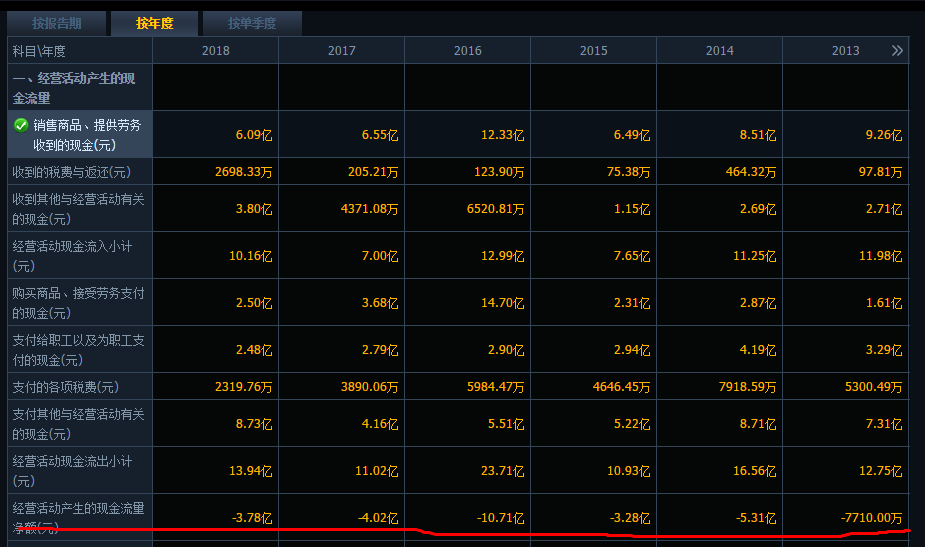Click the 2016 year column header
The image size is (925, 547).
point(467,51)
